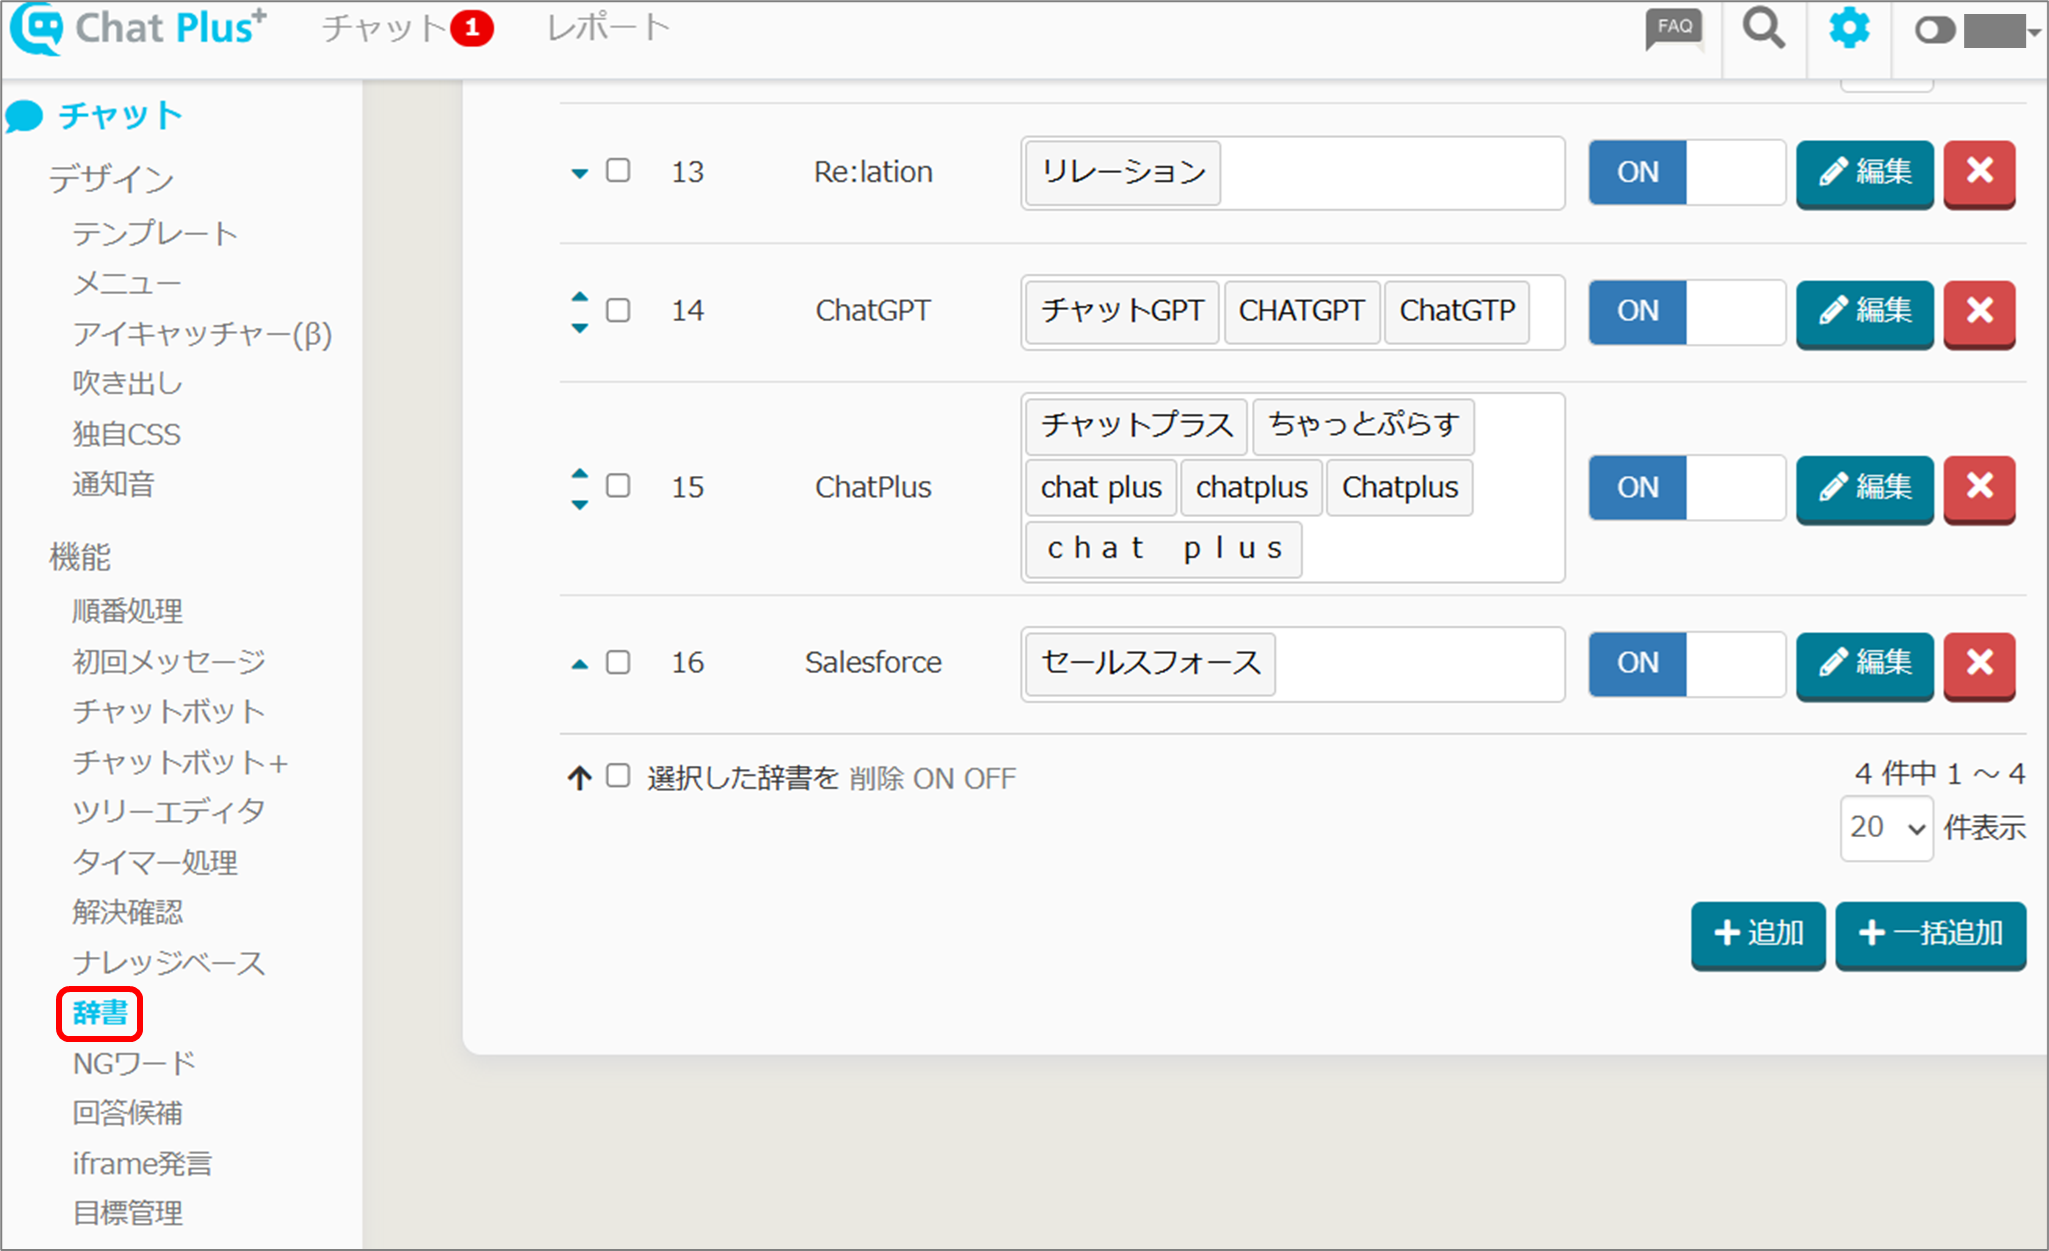Select NGワード in the sidebar
The image size is (2049, 1251).
click(x=134, y=1063)
